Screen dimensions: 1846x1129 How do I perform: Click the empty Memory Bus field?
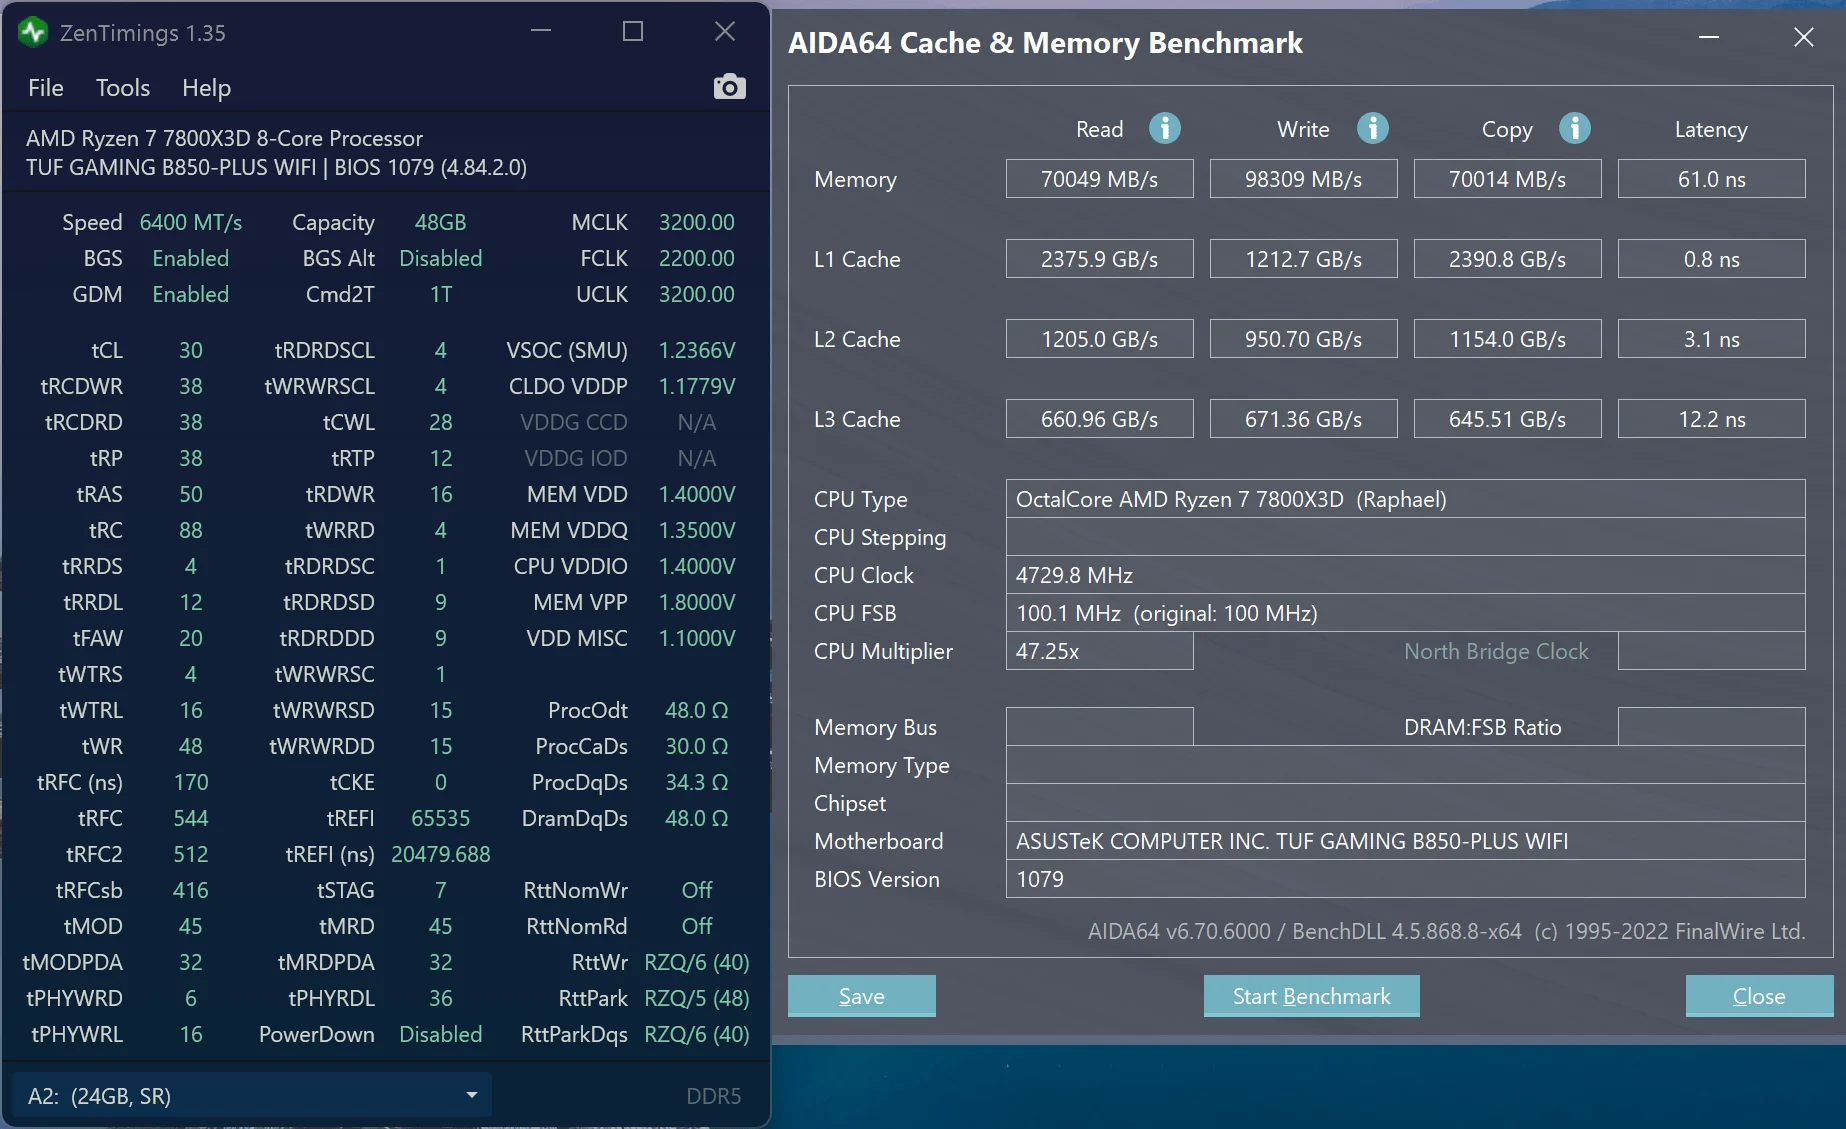1100,727
